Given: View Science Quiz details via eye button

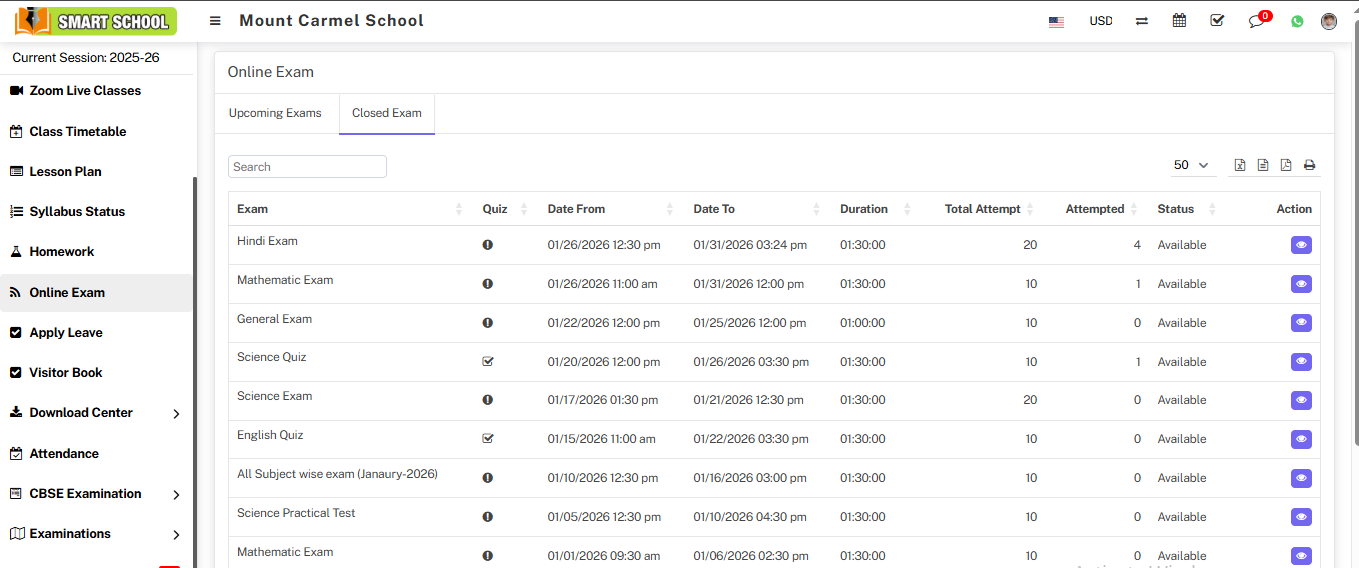Looking at the screenshot, I should pos(1300,362).
